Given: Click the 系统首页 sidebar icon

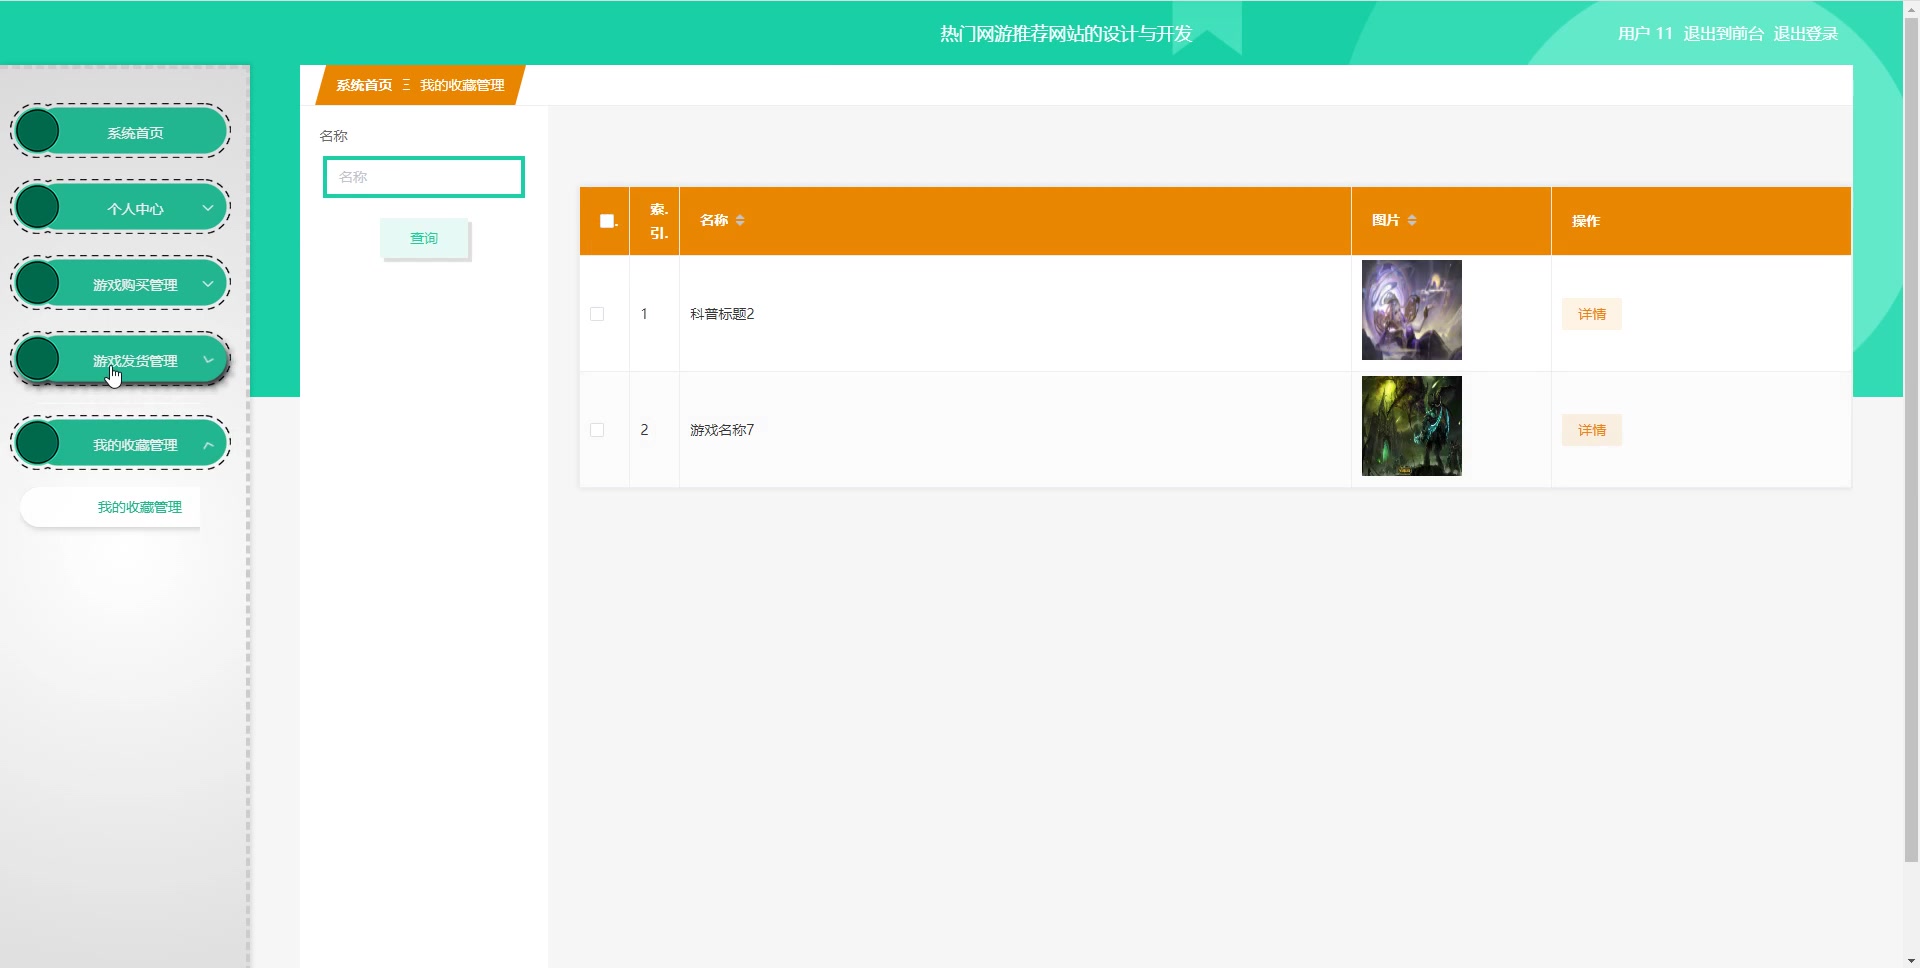Looking at the screenshot, I should 40,130.
